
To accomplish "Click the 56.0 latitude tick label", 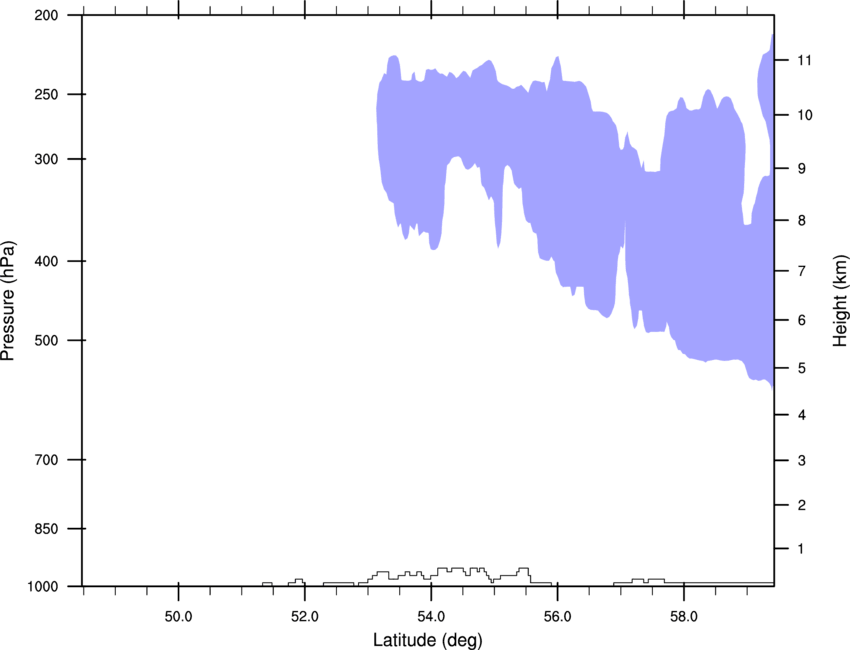I will click(x=557, y=617).
